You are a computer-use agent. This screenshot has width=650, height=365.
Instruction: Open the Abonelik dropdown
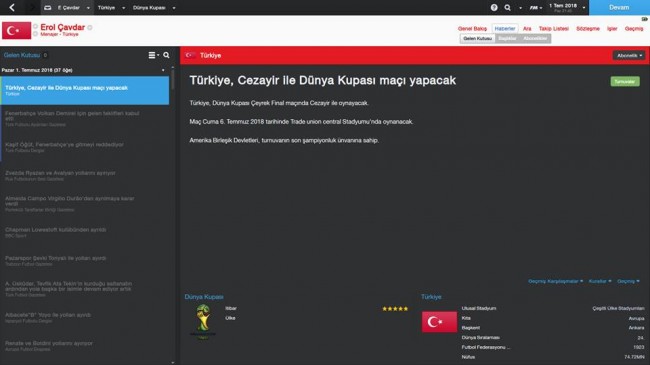[629, 55]
